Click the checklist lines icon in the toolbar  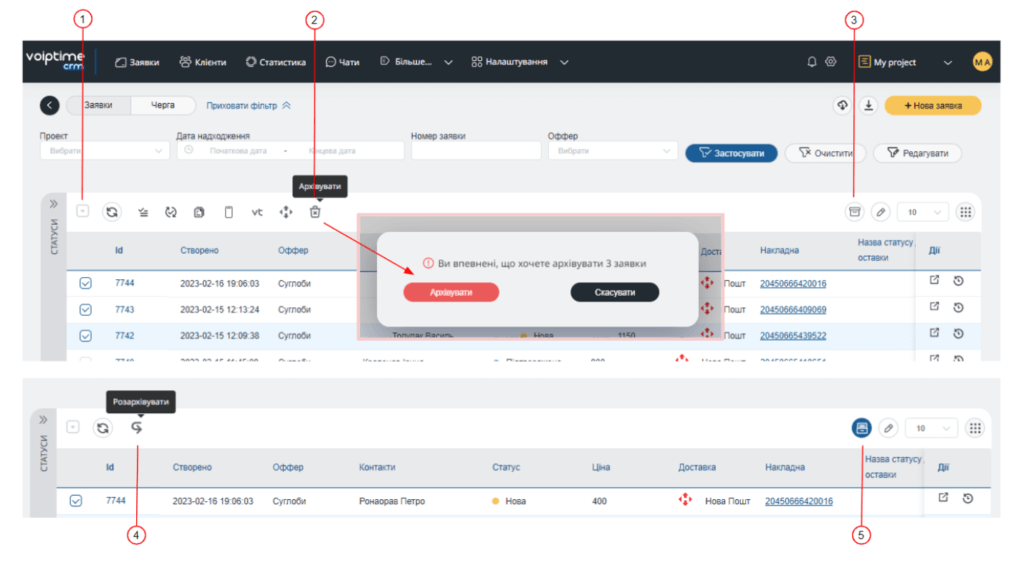click(x=143, y=212)
